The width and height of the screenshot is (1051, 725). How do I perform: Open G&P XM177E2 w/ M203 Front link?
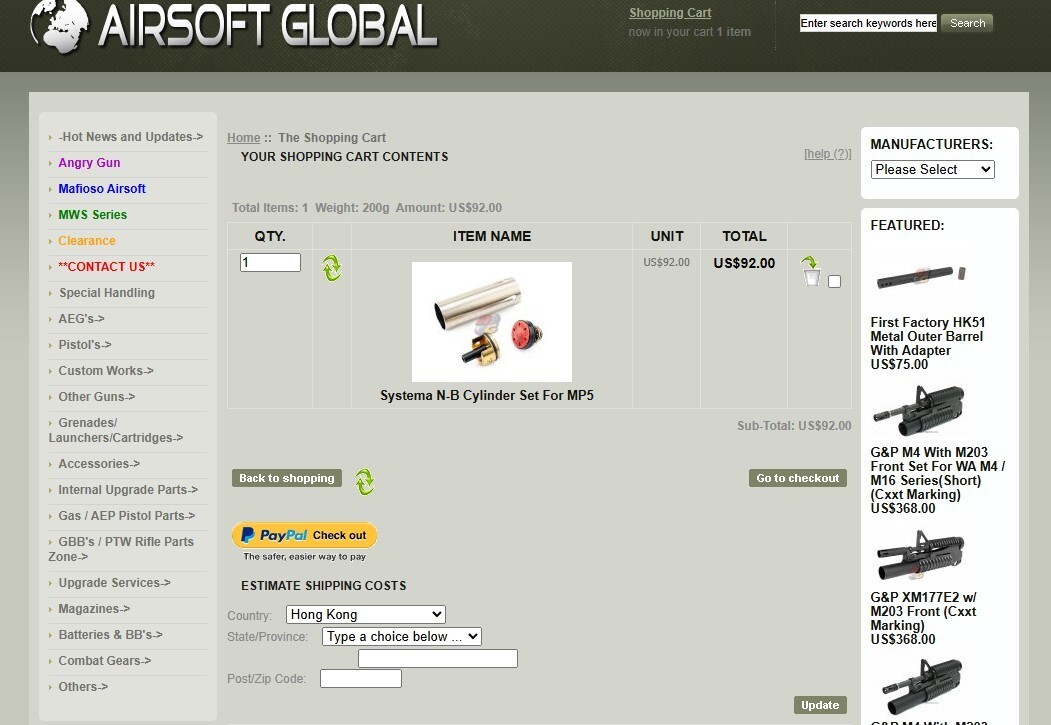[x=923, y=611]
